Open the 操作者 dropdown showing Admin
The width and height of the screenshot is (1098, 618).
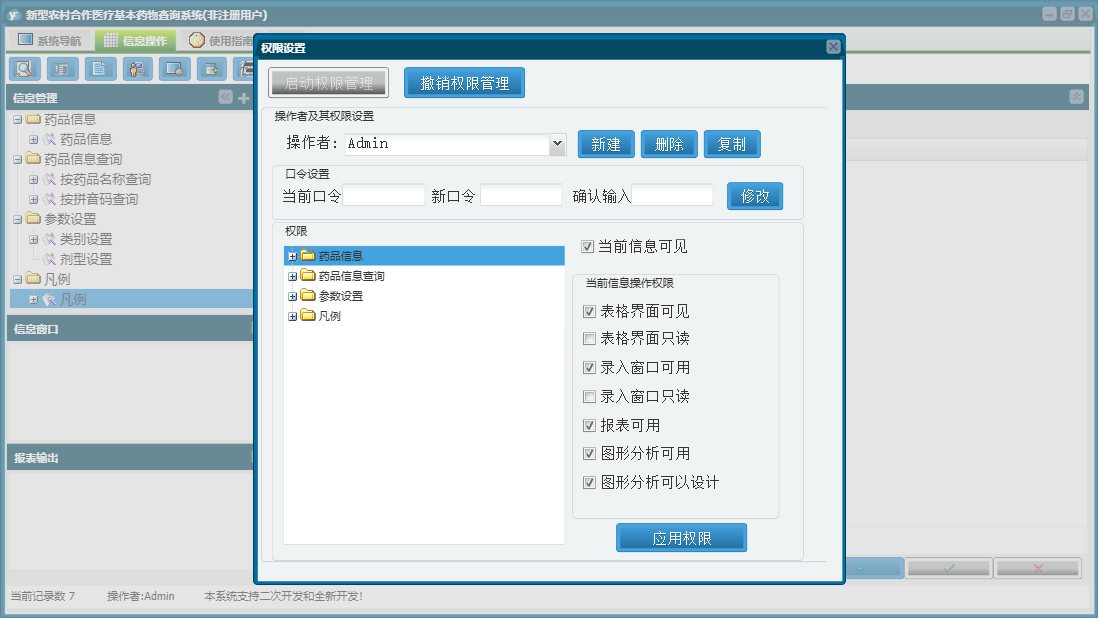[557, 143]
